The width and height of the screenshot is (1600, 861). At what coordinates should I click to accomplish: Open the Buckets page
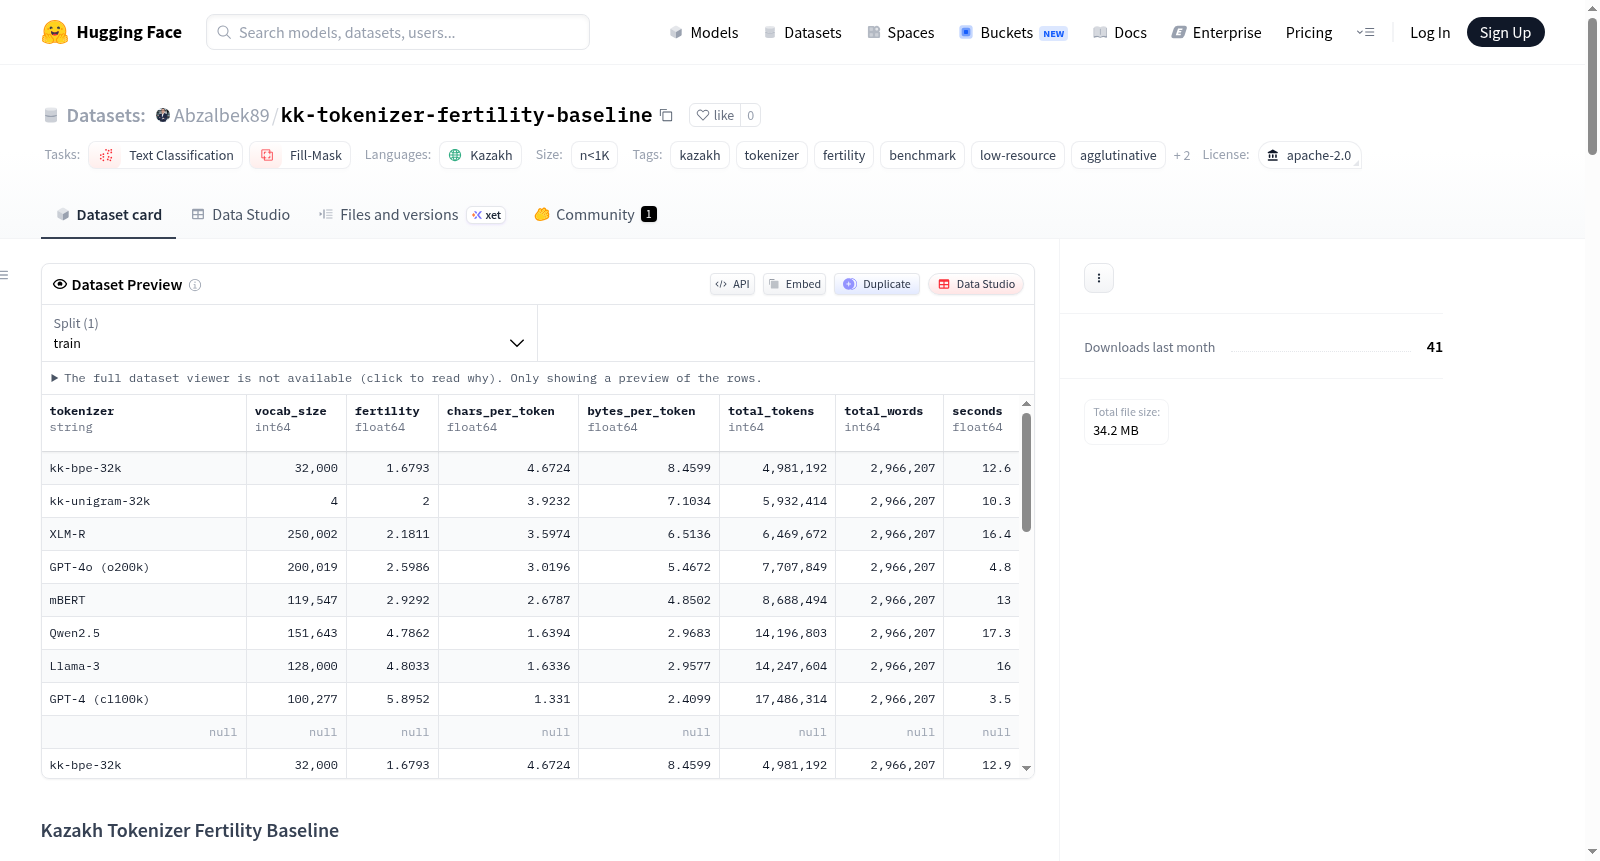click(1013, 32)
